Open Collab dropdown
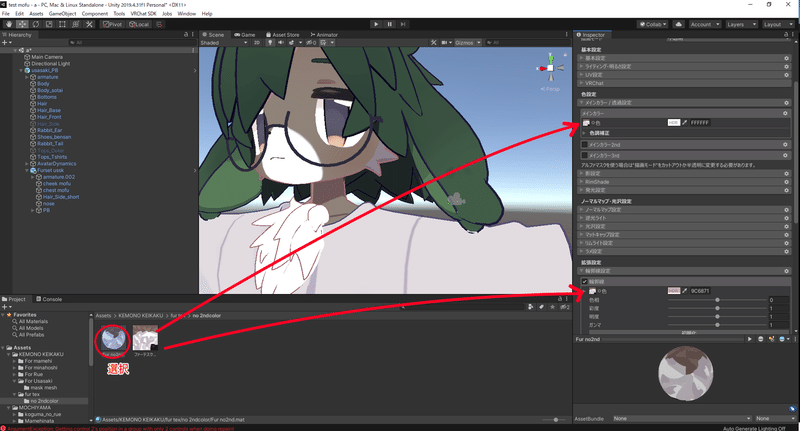Viewport: 800px width, 431px height. click(x=653, y=24)
